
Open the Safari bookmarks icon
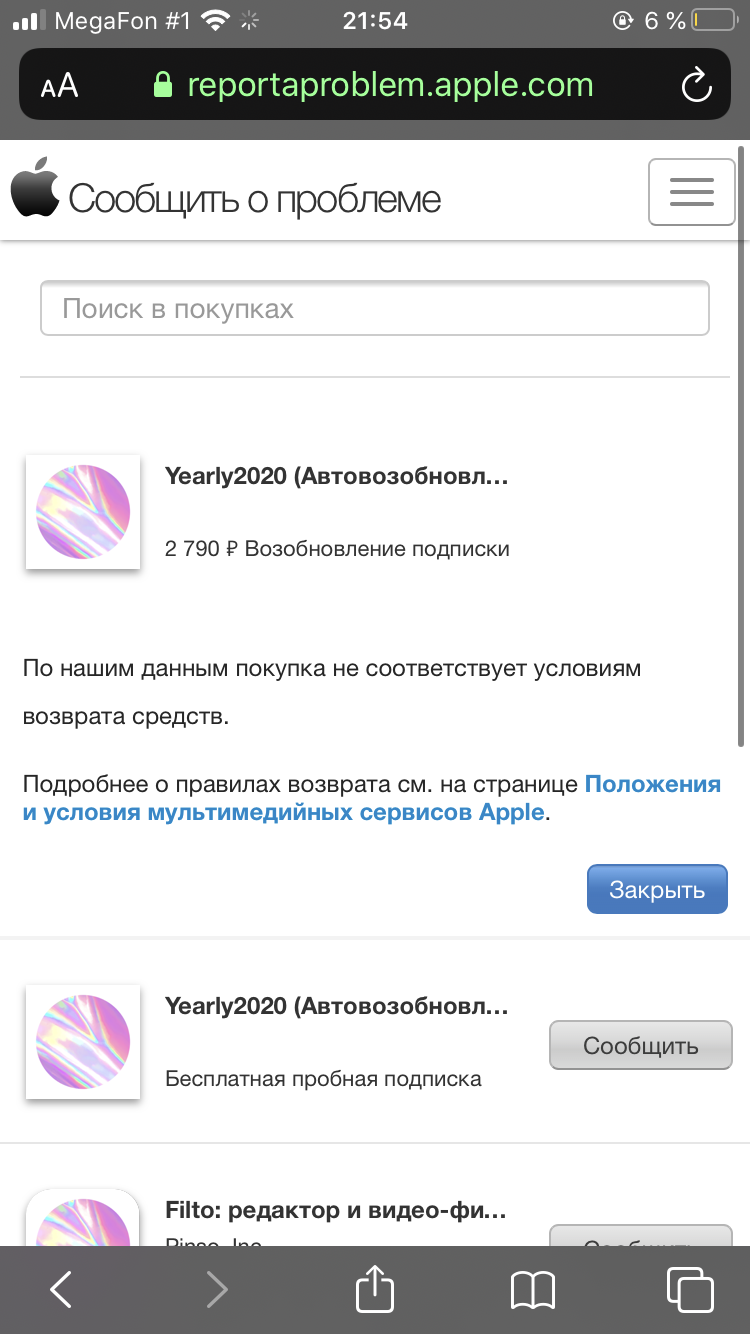(x=532, y=1290)
